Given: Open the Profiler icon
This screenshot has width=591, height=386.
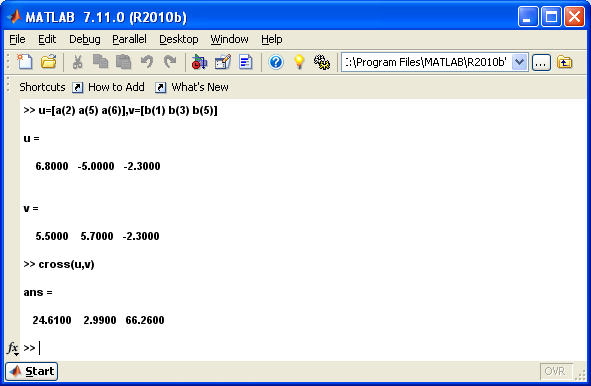Looking at the screenshot, I should click(x=246, y=62).
